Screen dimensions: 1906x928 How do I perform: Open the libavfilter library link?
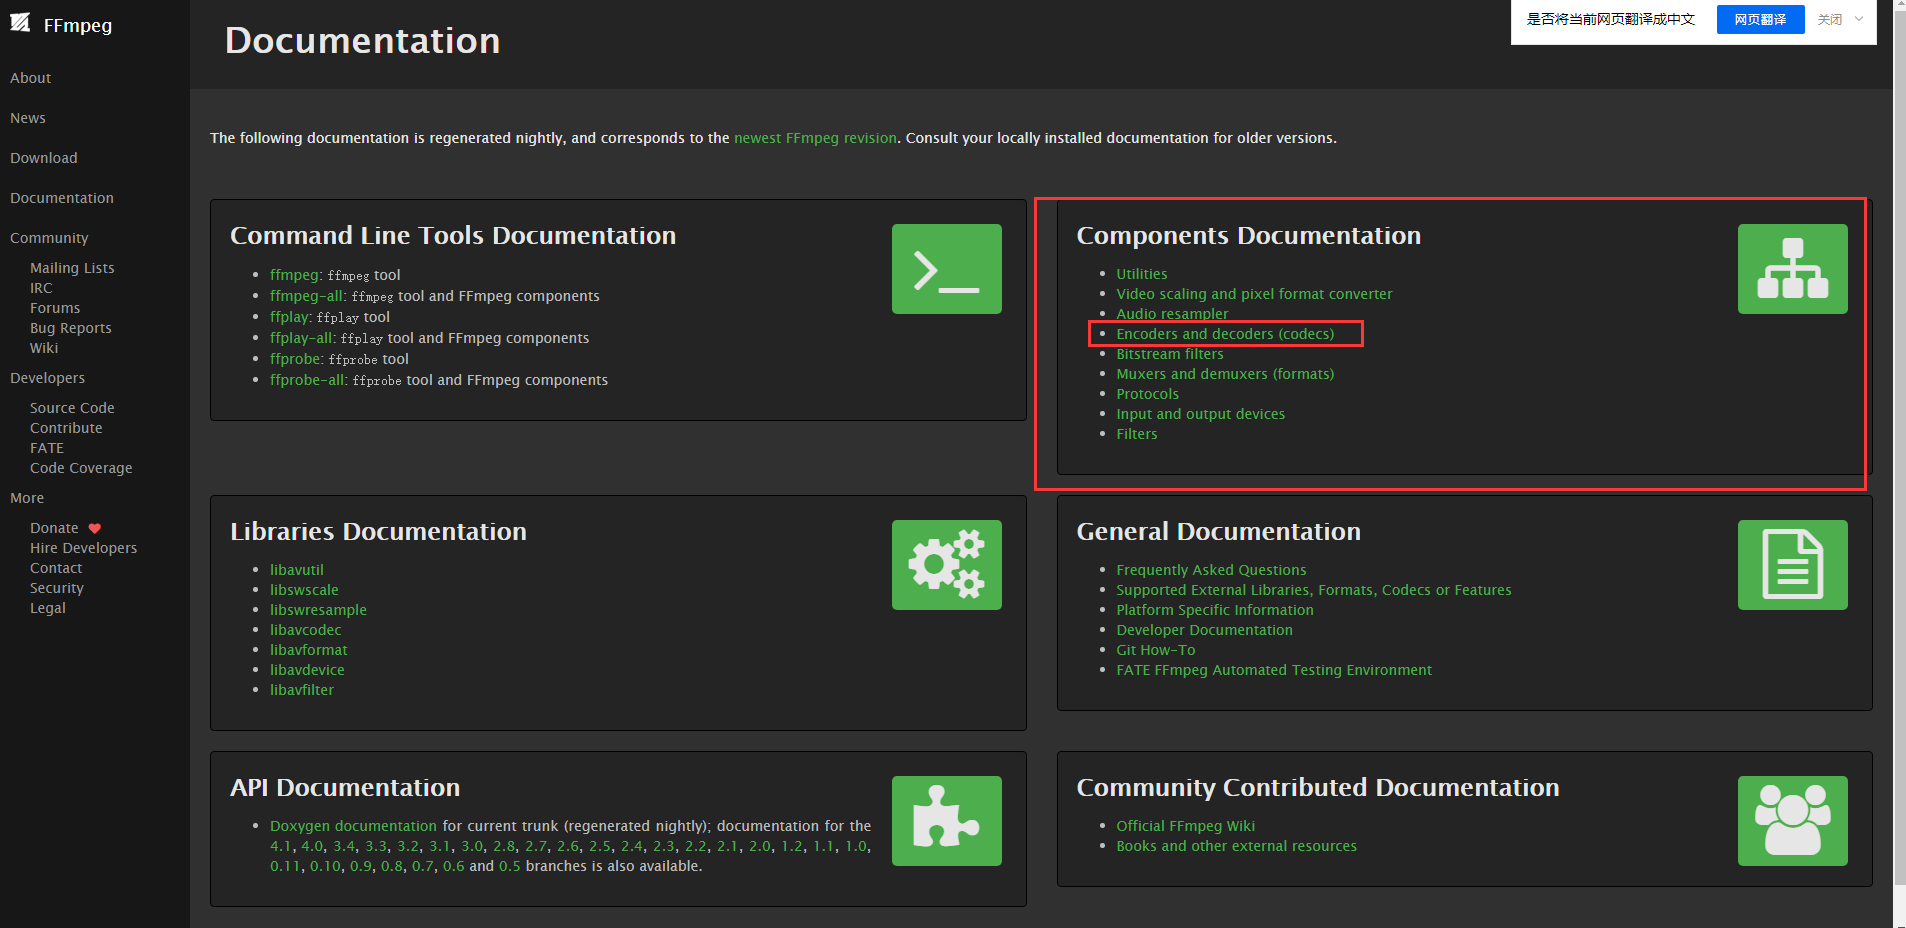(302, 690)
